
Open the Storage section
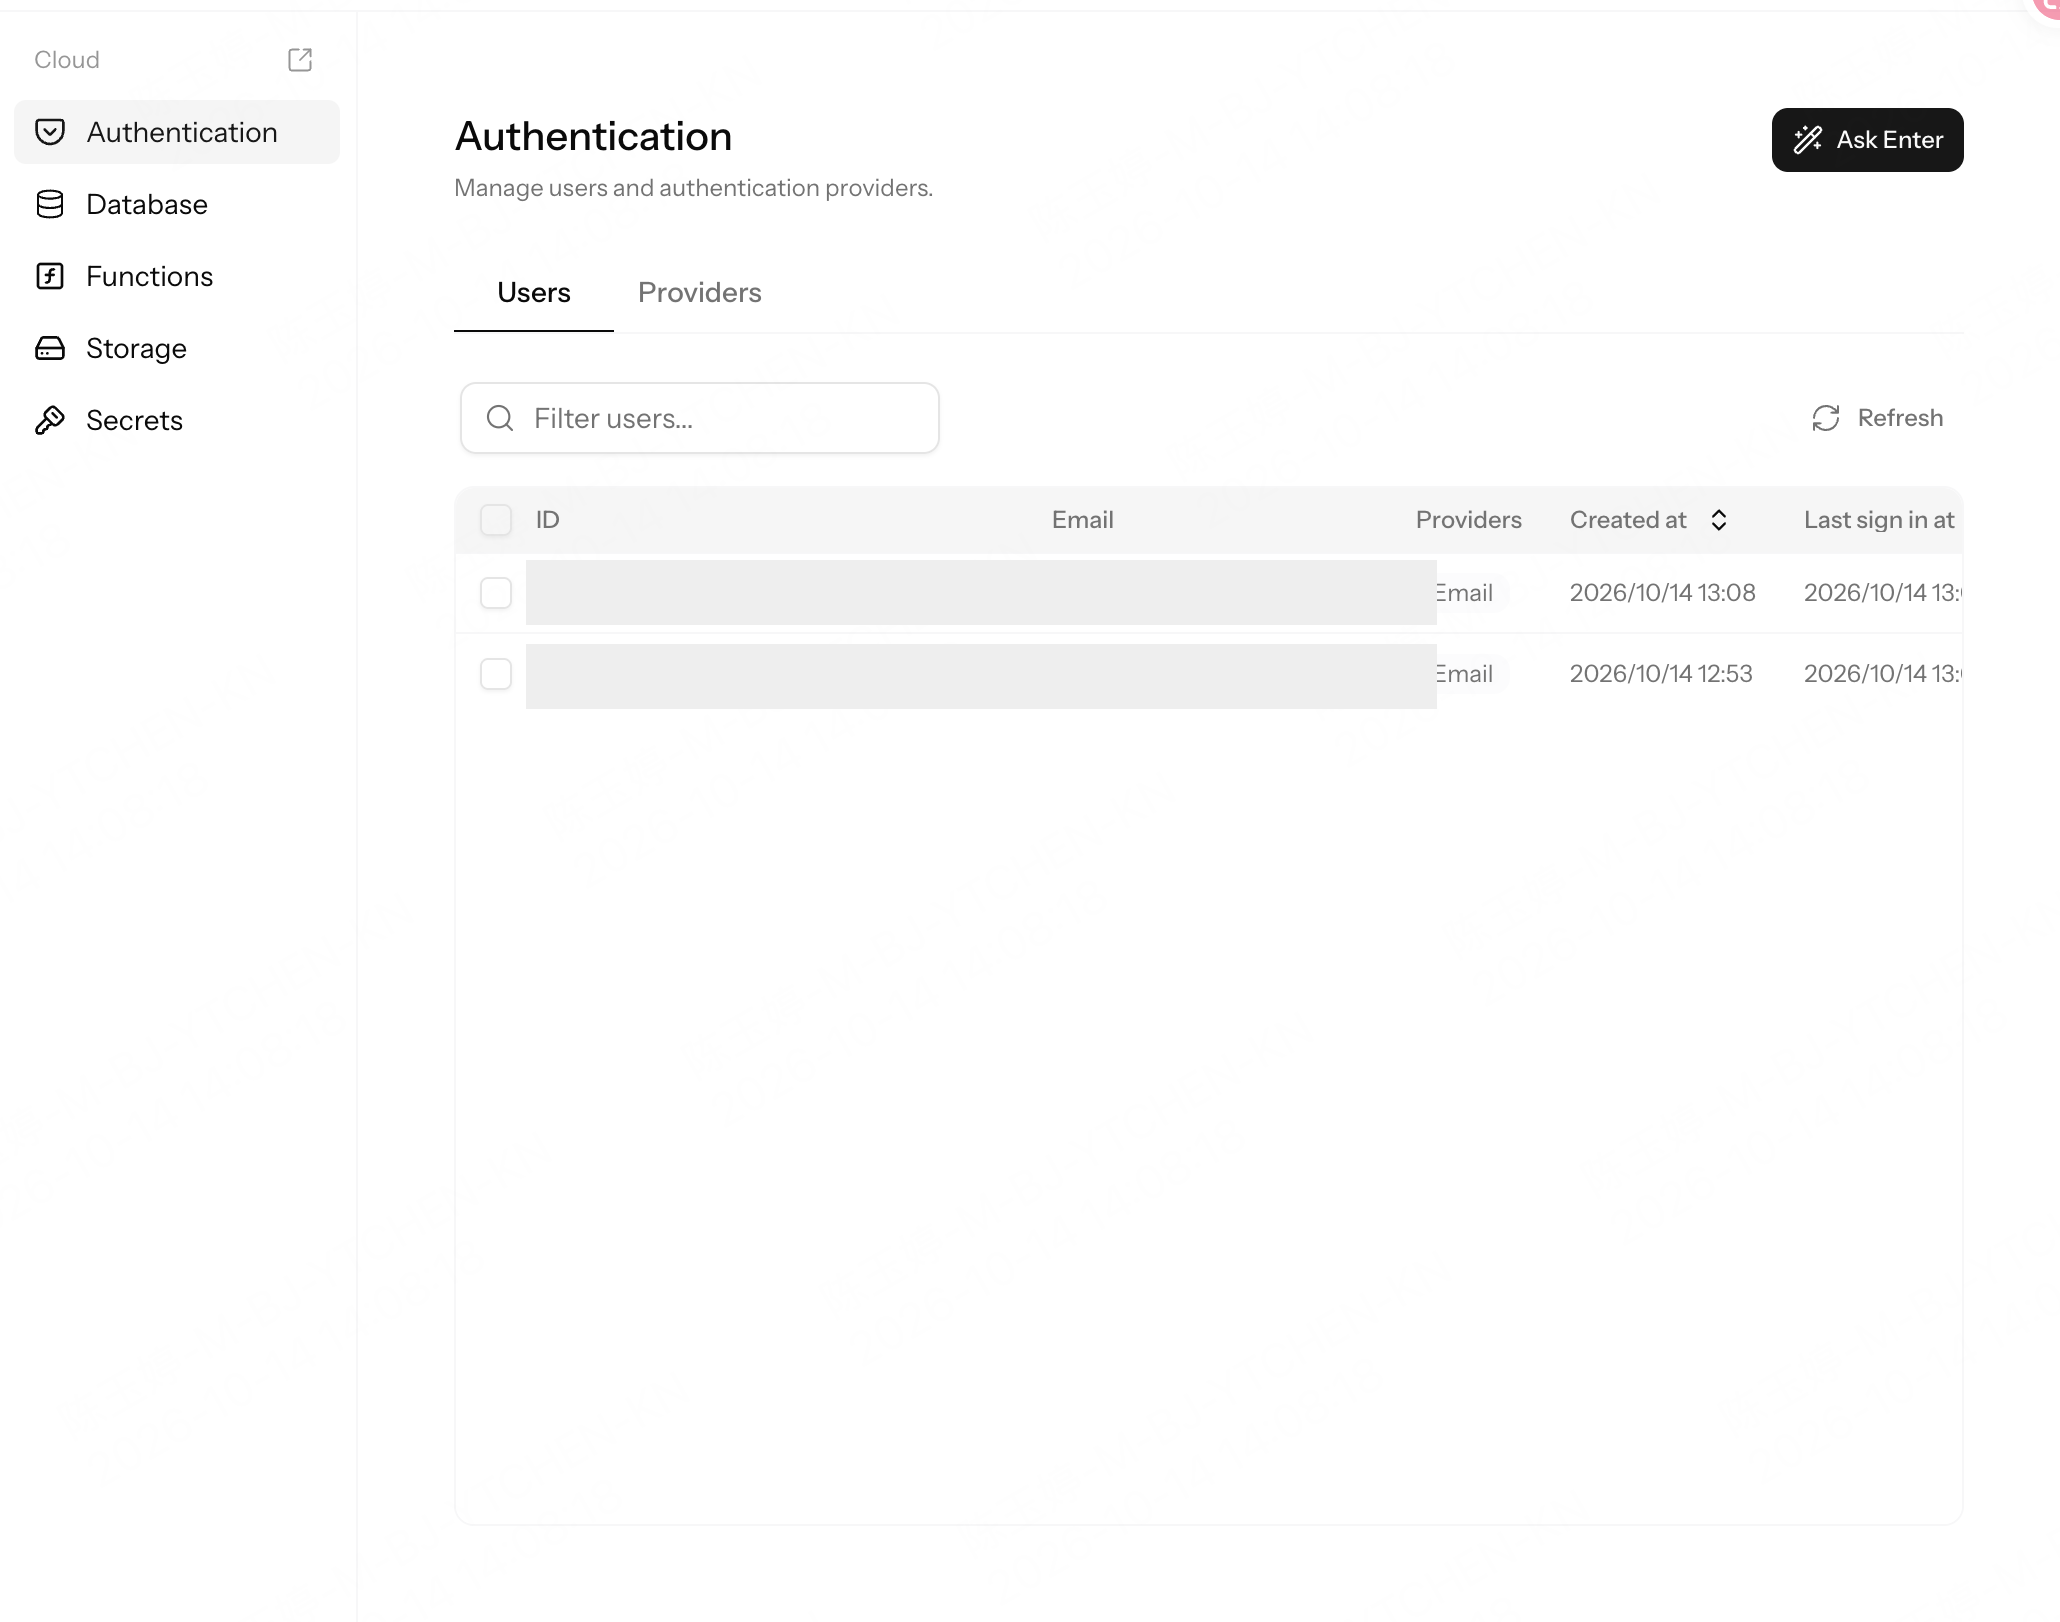[x=177, y=348]
